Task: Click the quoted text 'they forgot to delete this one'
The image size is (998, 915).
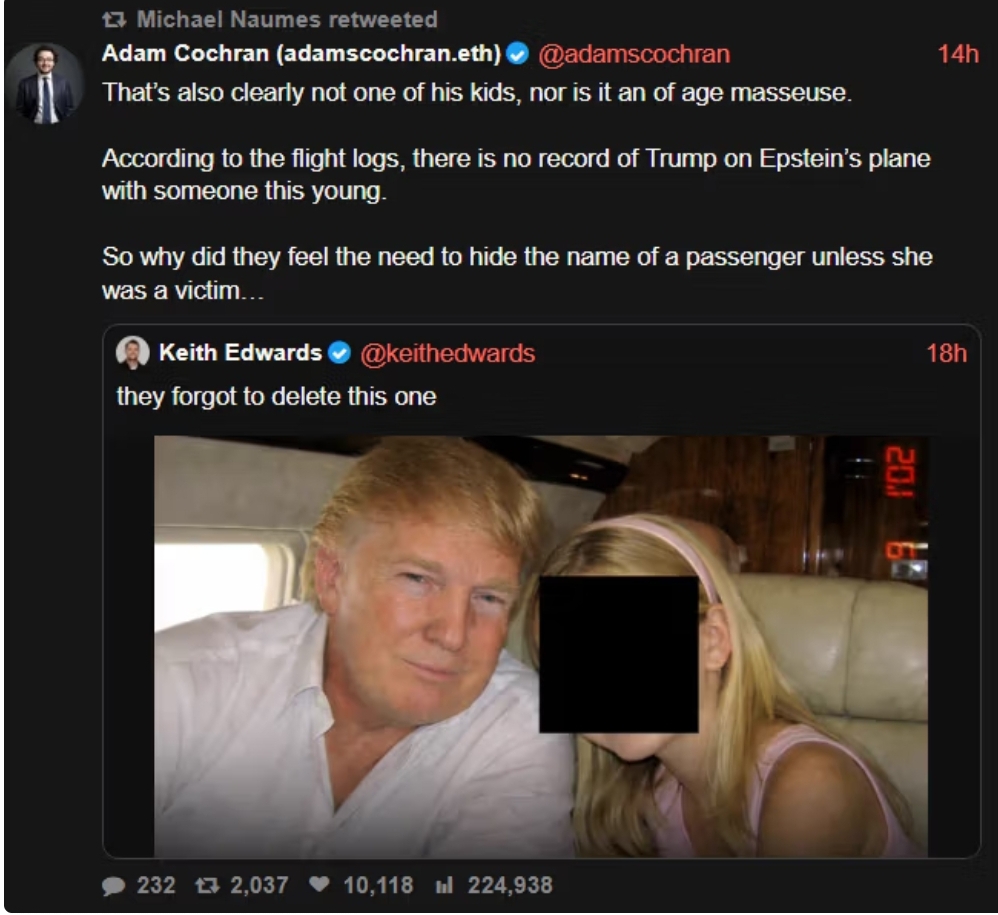Action: [276, 396]
